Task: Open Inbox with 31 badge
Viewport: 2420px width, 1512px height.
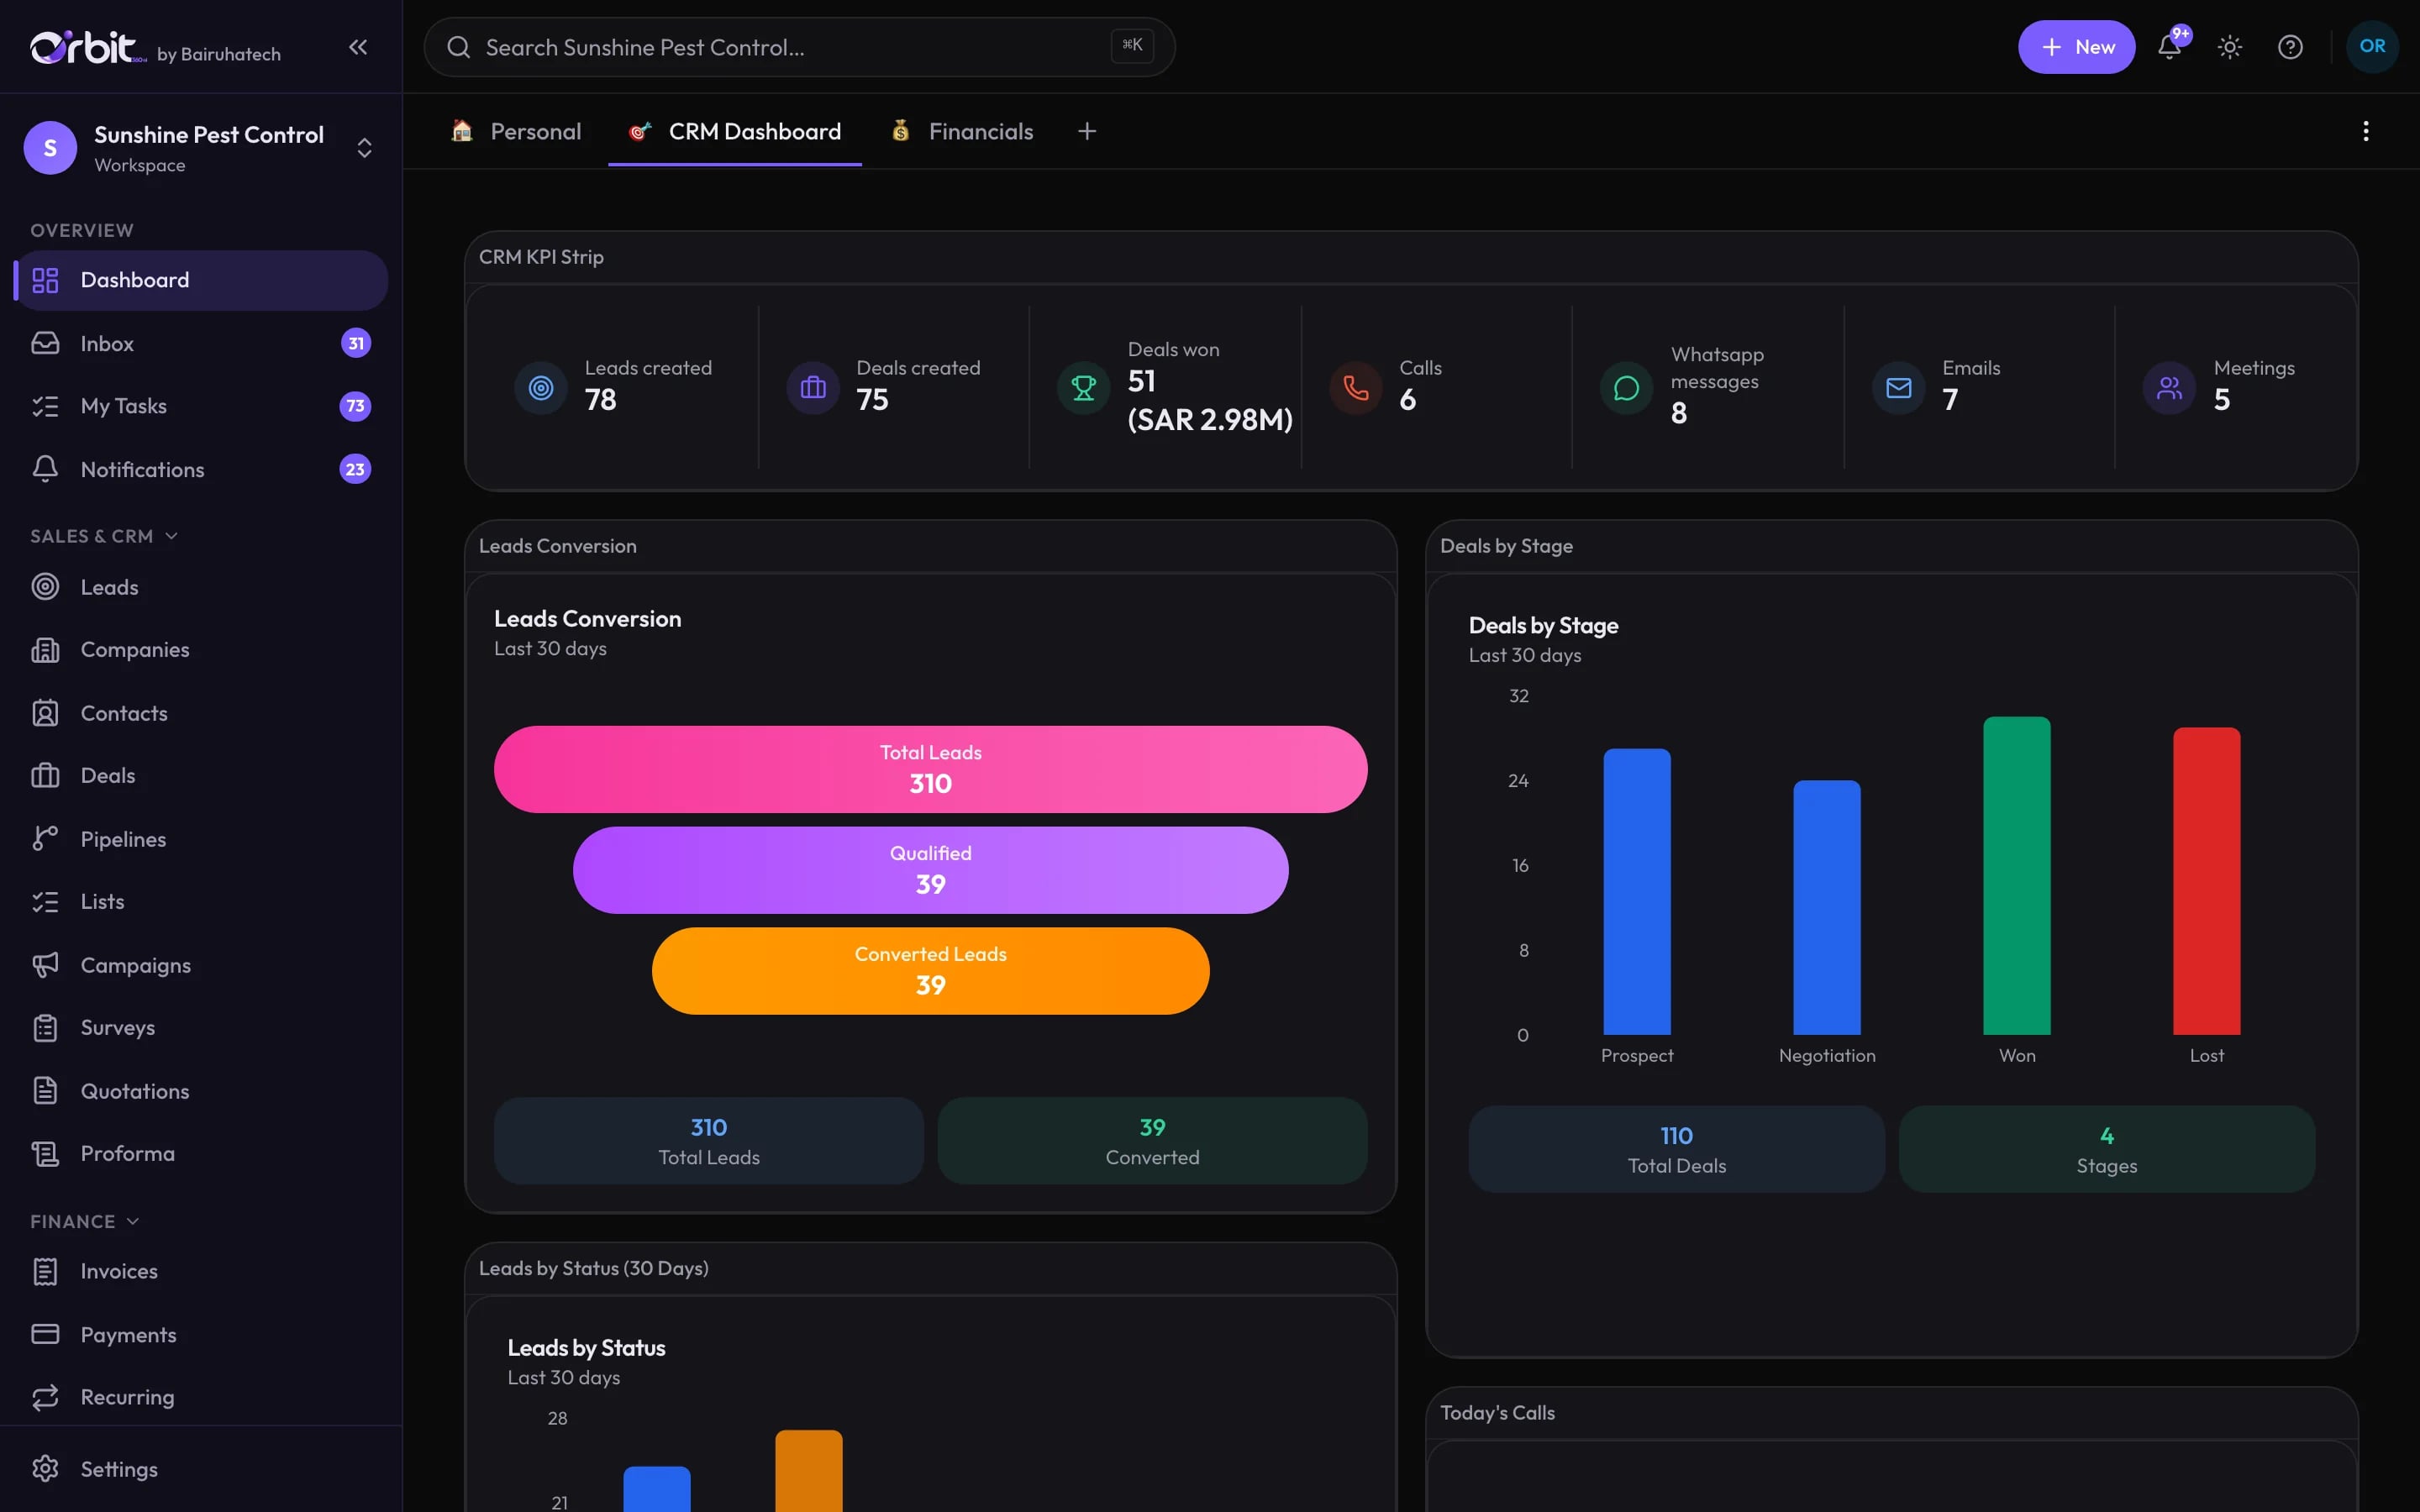Action: (x=200, y=343)
